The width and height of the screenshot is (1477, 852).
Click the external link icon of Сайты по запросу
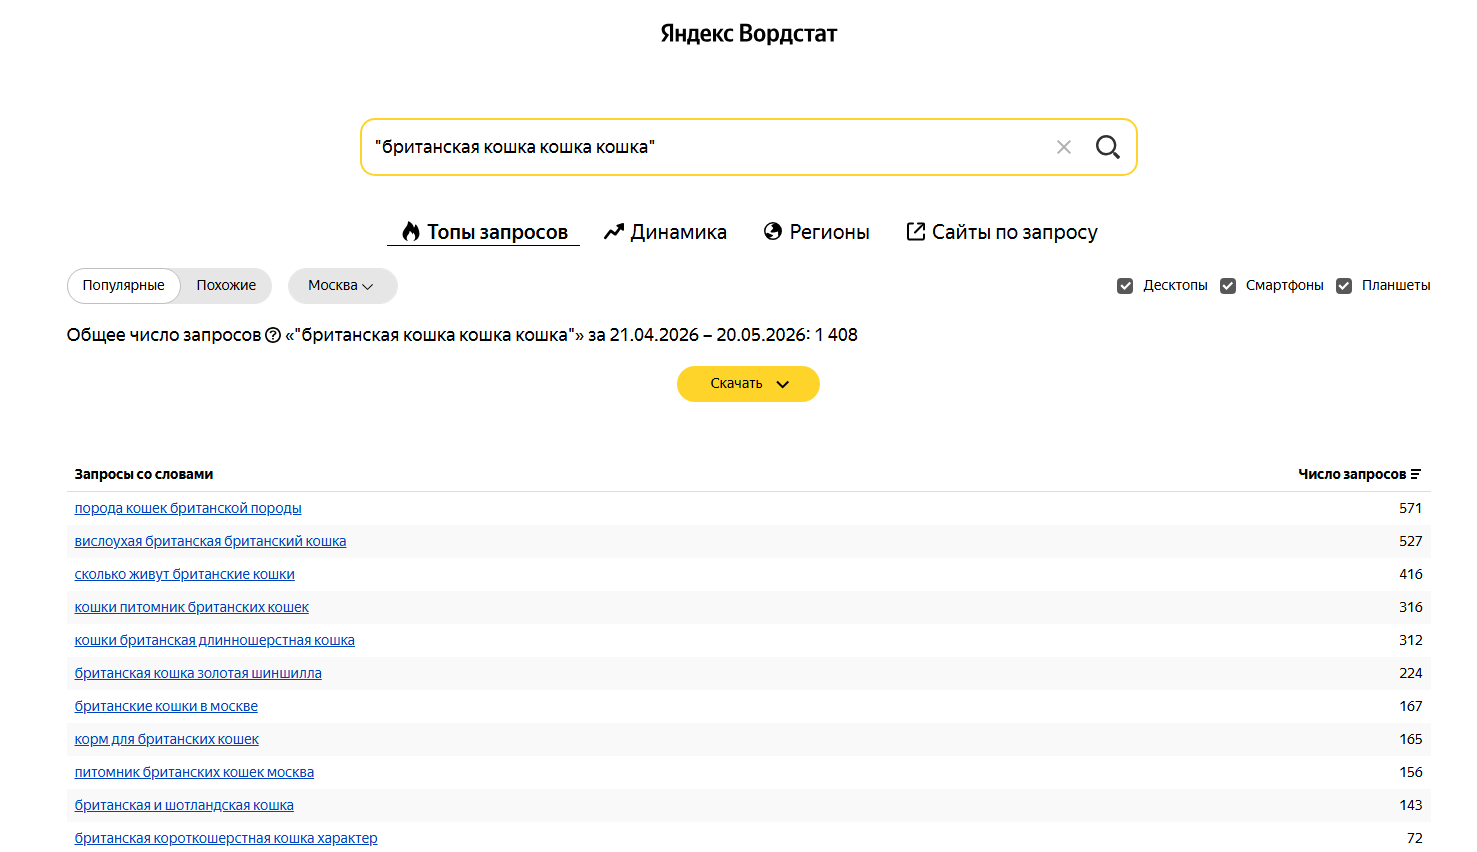(x=916, y=232)
